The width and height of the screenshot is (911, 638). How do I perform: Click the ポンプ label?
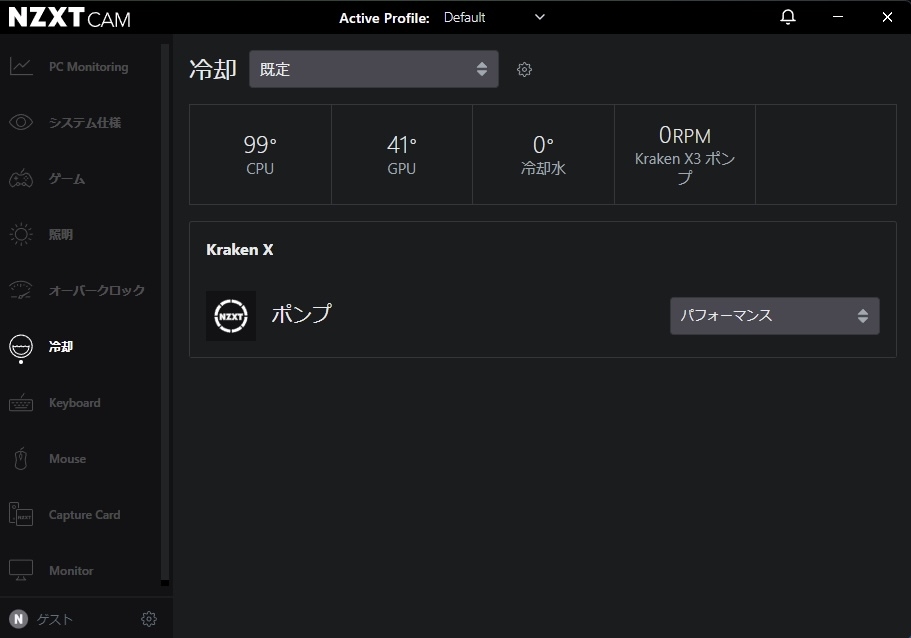[x=302, y=314]
